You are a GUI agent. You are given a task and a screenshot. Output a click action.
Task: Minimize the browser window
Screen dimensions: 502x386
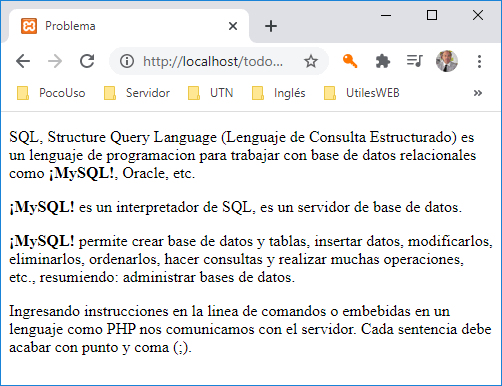(x=386, y=15)
